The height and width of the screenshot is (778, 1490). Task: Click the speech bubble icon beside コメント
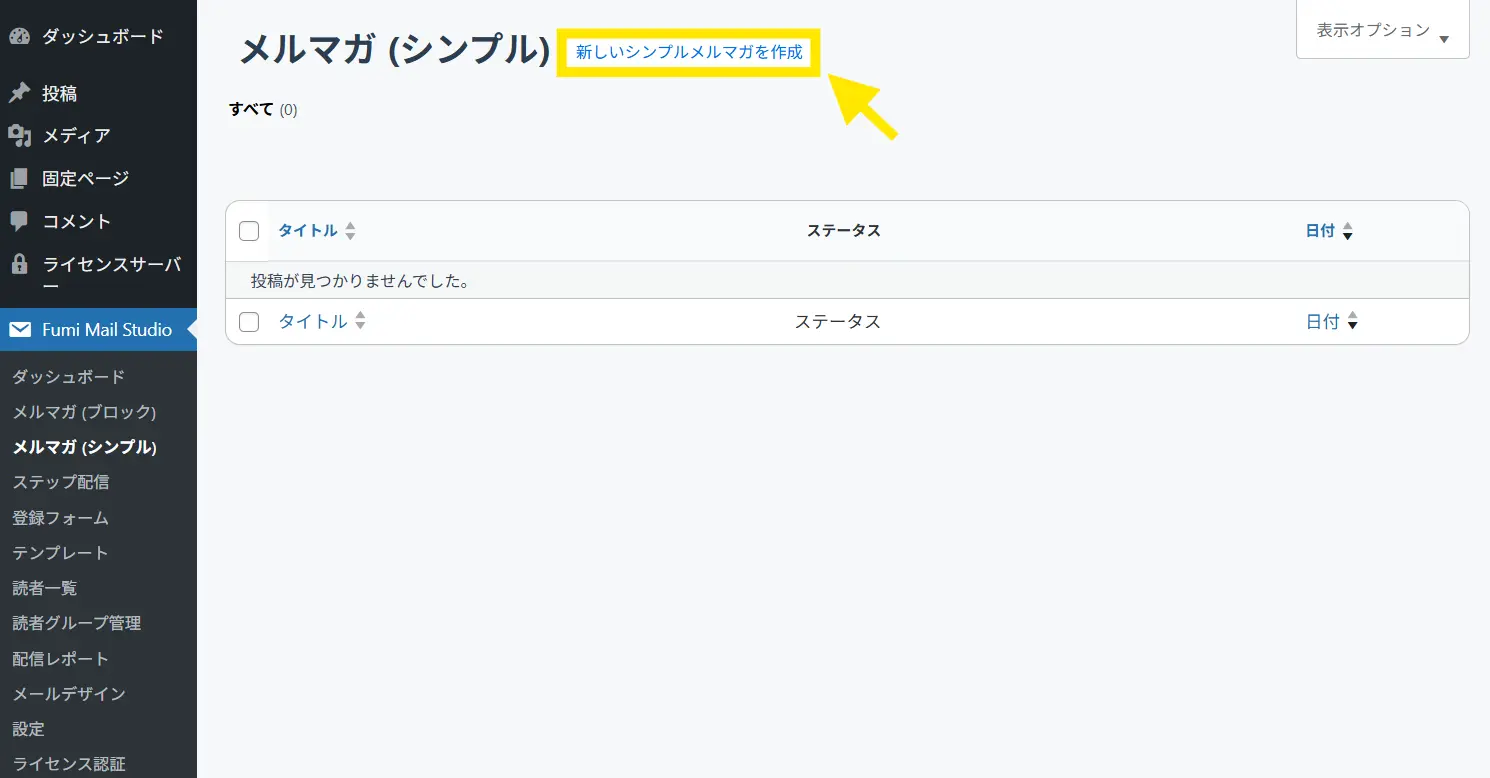[x=20, y=221]
